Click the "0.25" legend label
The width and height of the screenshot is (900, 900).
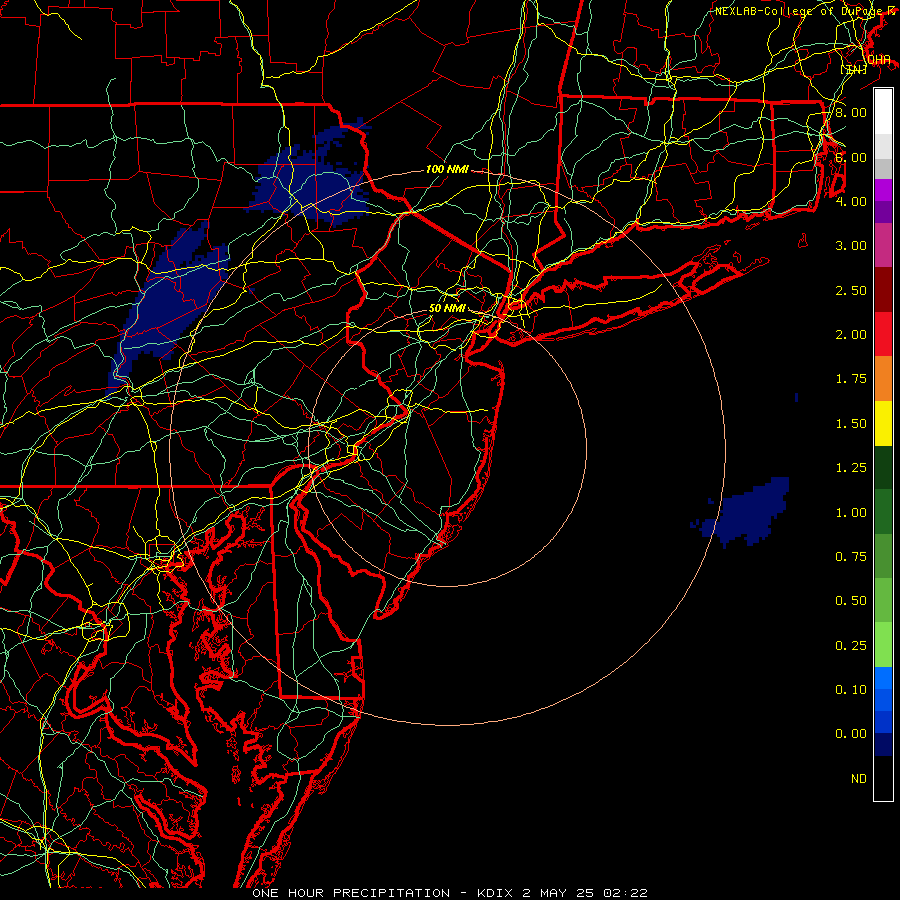point(851,646)
